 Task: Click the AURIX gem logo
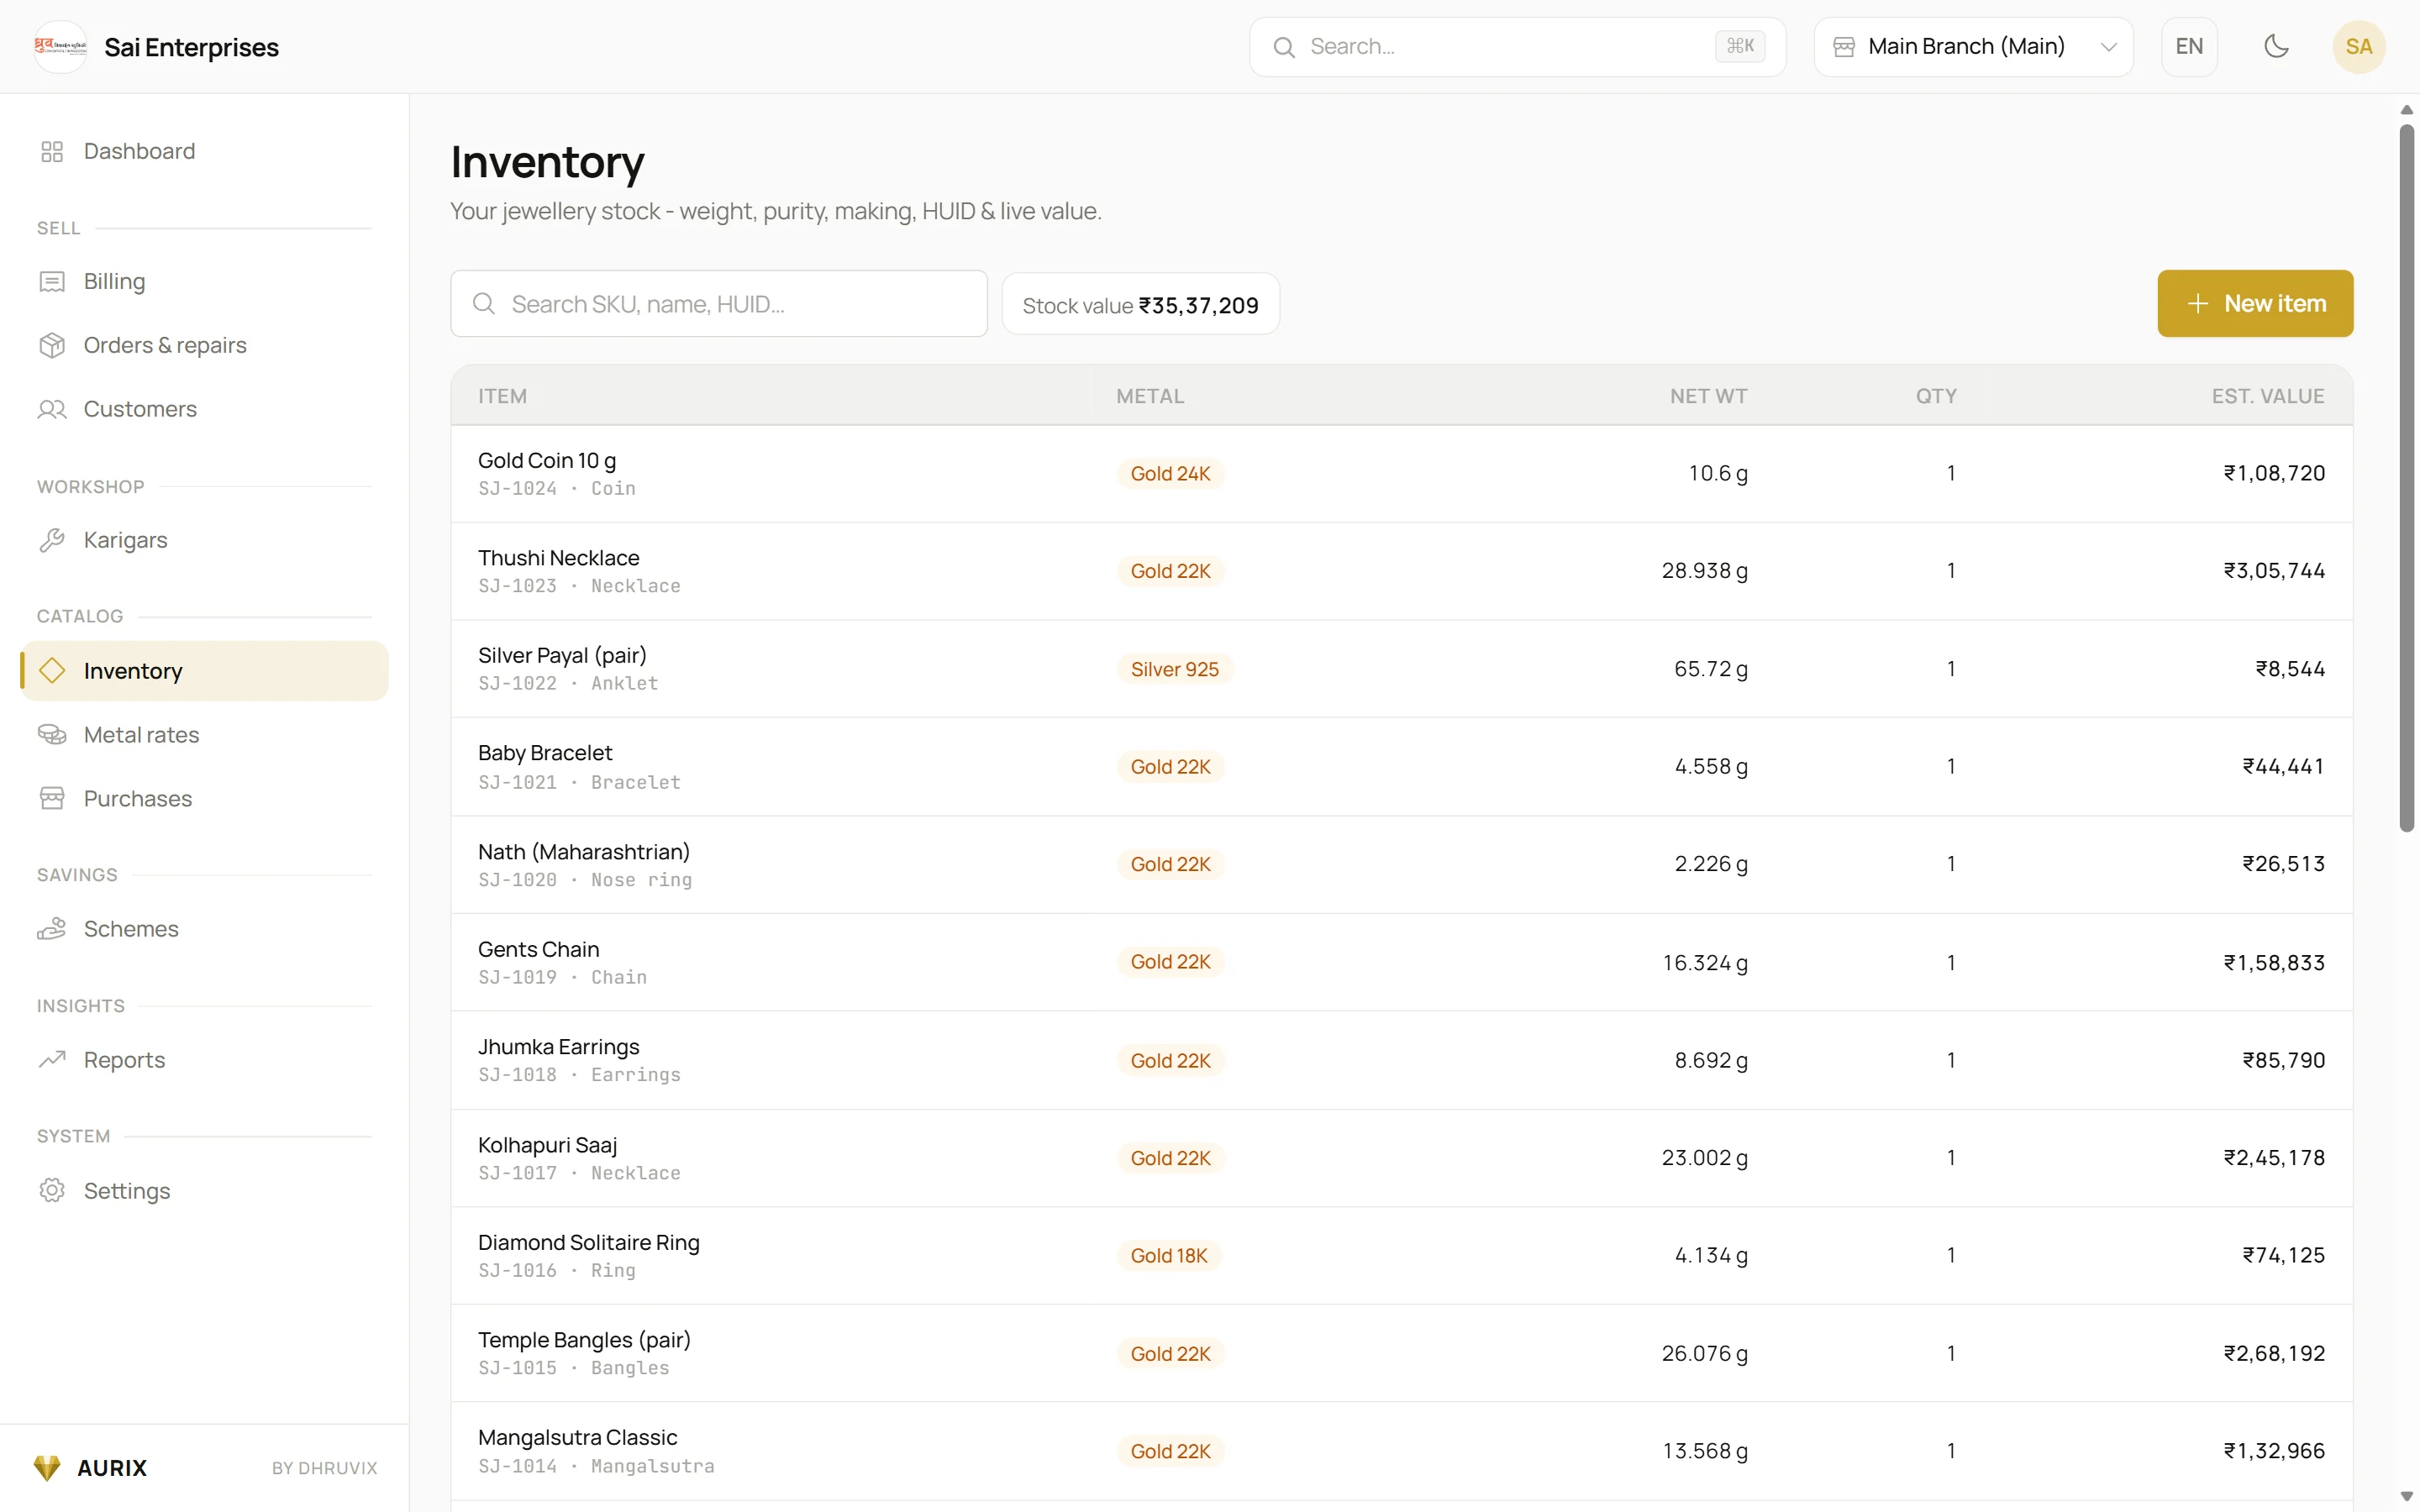pyautogui.click(x=47, y=1467)
